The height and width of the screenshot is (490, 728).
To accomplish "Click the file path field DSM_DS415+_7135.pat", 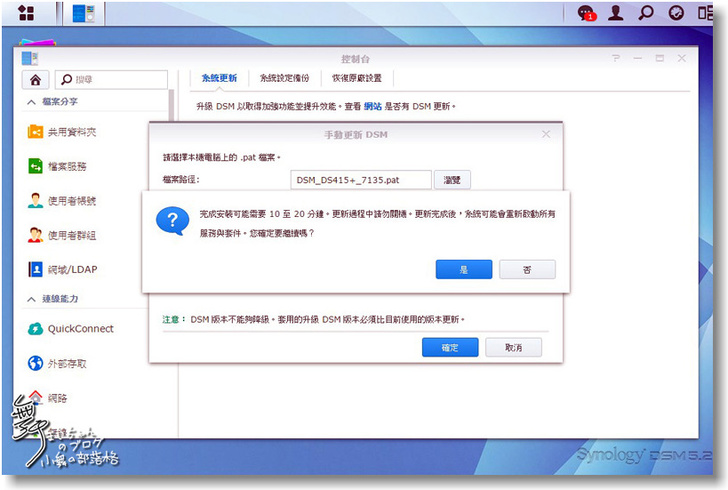I will pyautogui.click(x=361, y=180).
